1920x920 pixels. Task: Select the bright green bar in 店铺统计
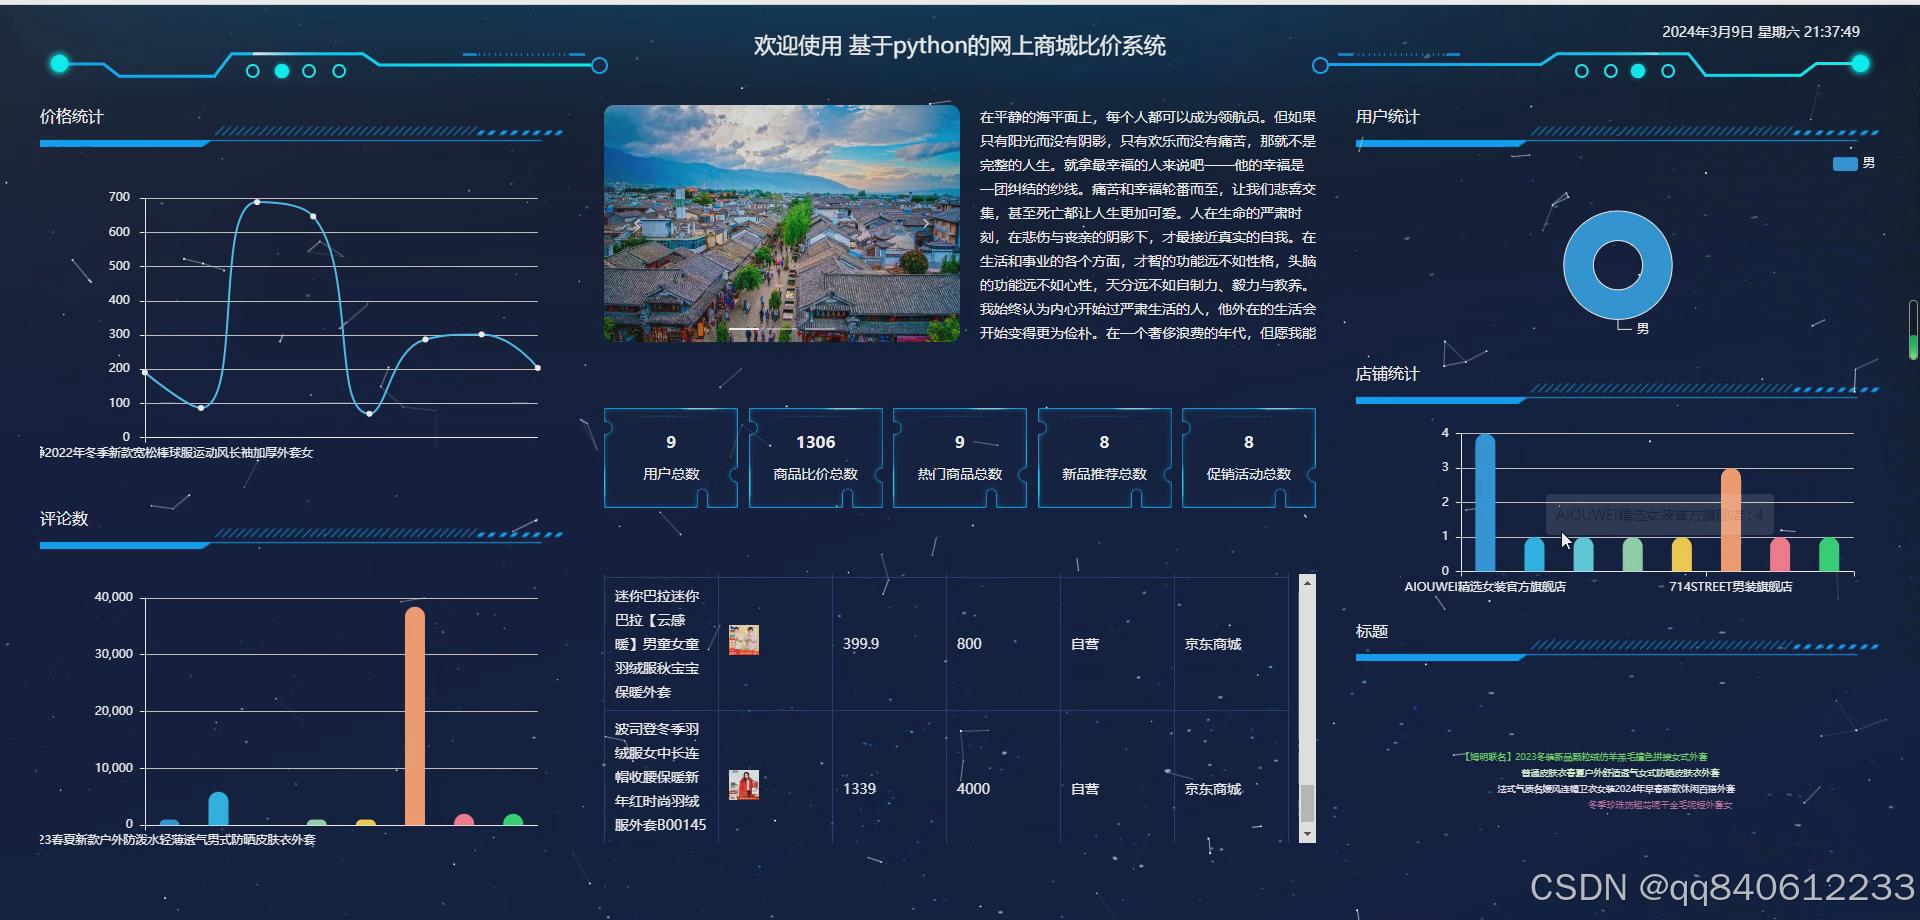coord(1829,554)
